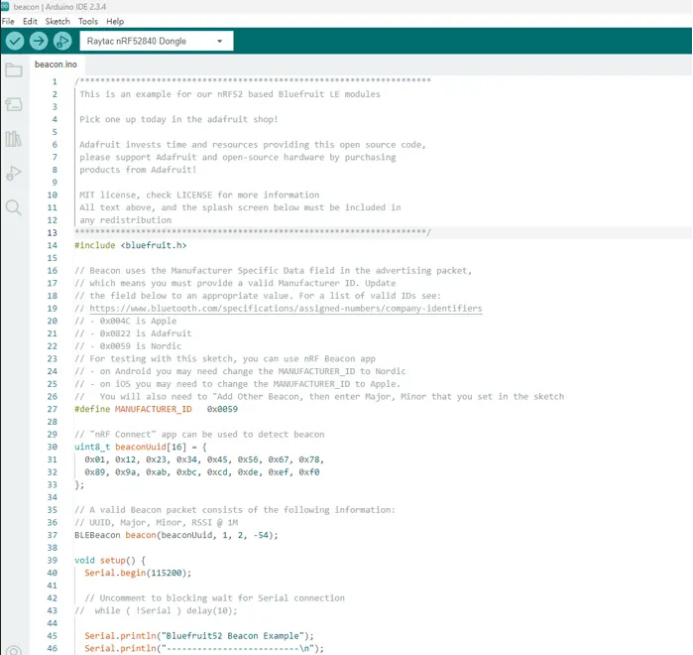693x655 pixels.
Task: Click the 'MIT license' comment line
Action: tap(199, 195)
